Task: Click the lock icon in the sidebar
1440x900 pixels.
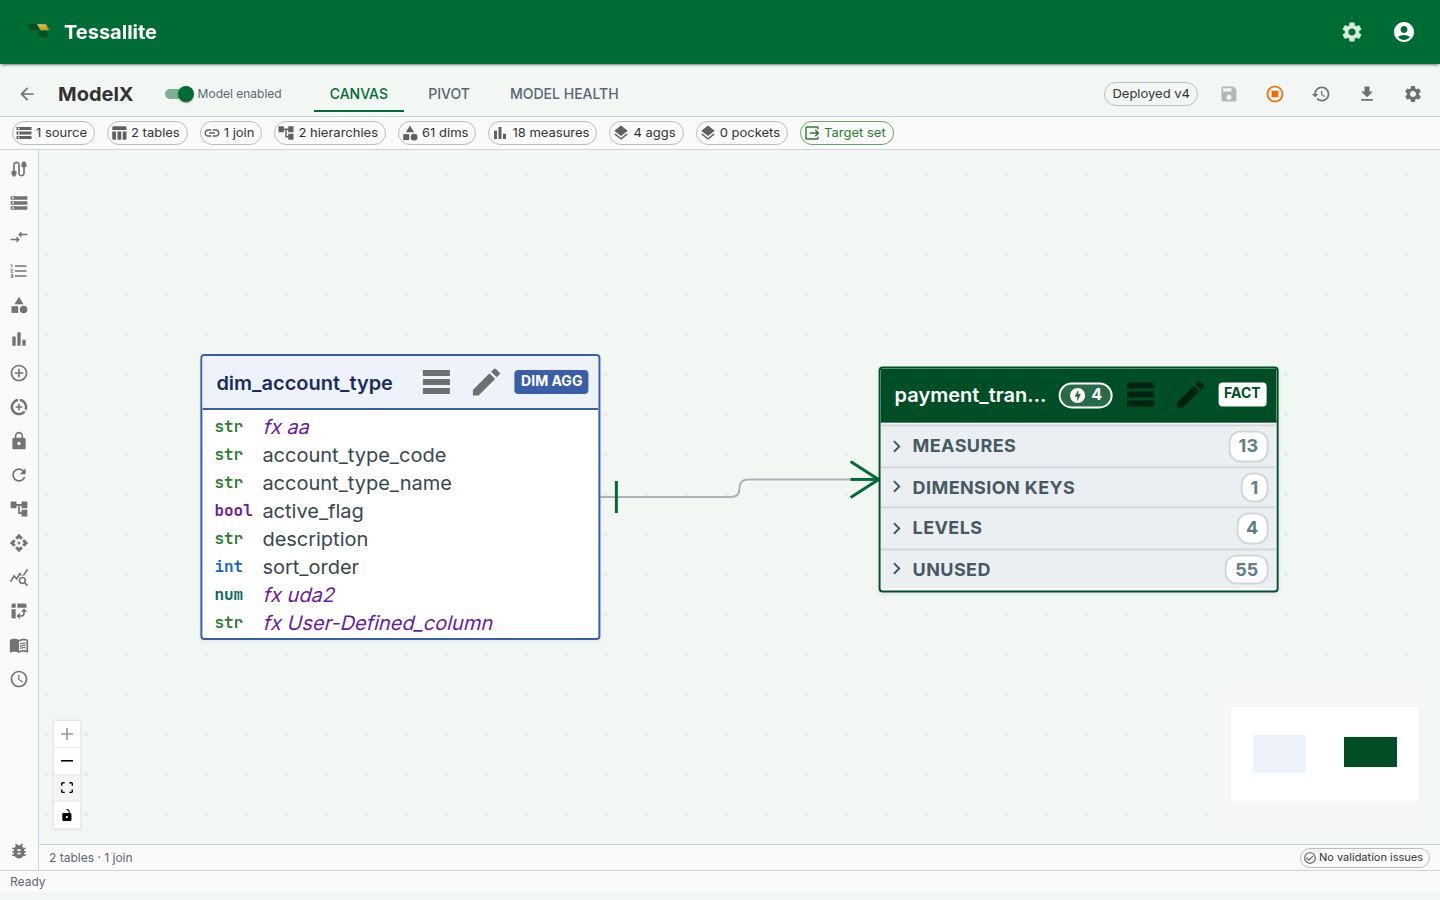Action: coord(19,441)
